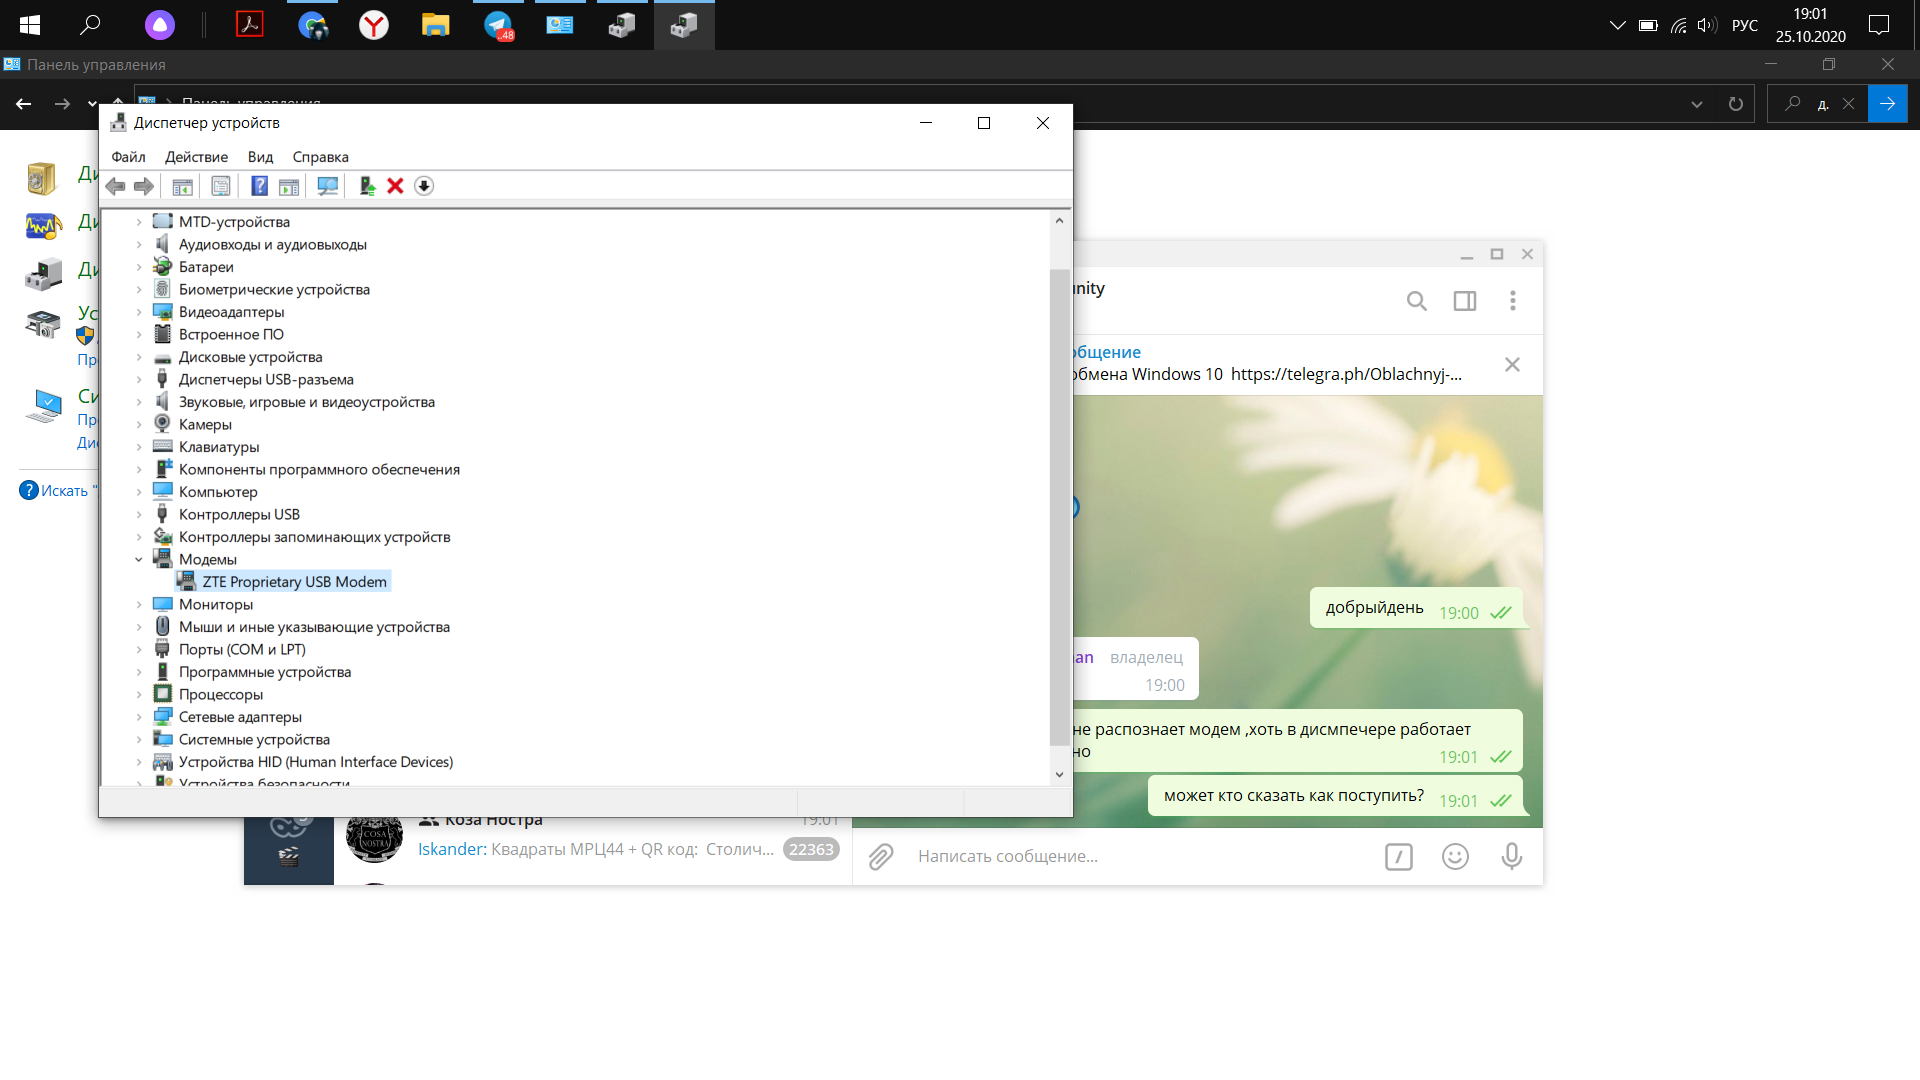
Task: Open Adobe Acrobat from the taskbar
Action: point(250,25)
